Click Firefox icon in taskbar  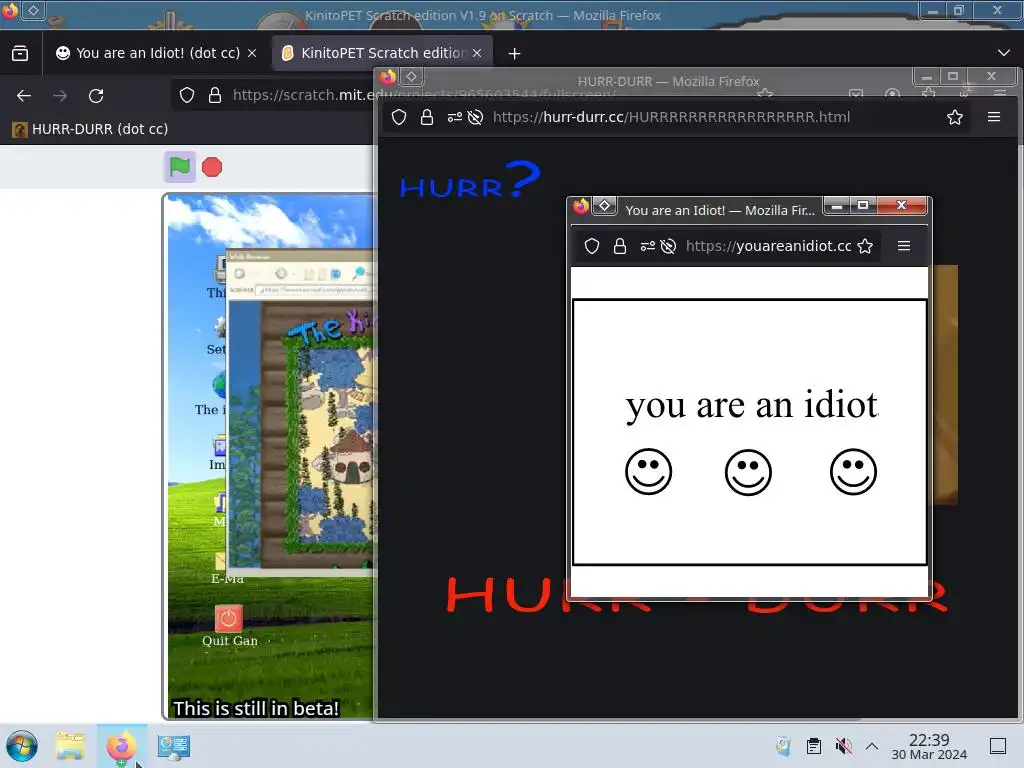tap(121, 746)
